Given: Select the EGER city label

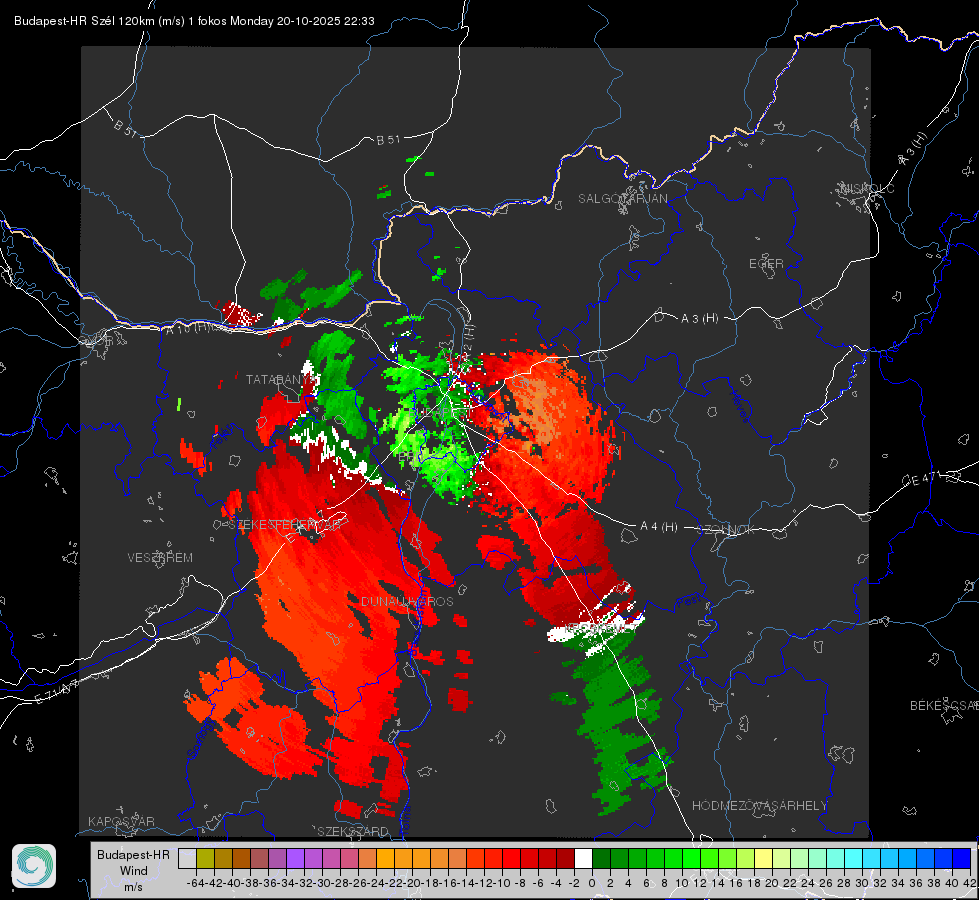Looking at the screenshot, I should (x=766, y=264).
